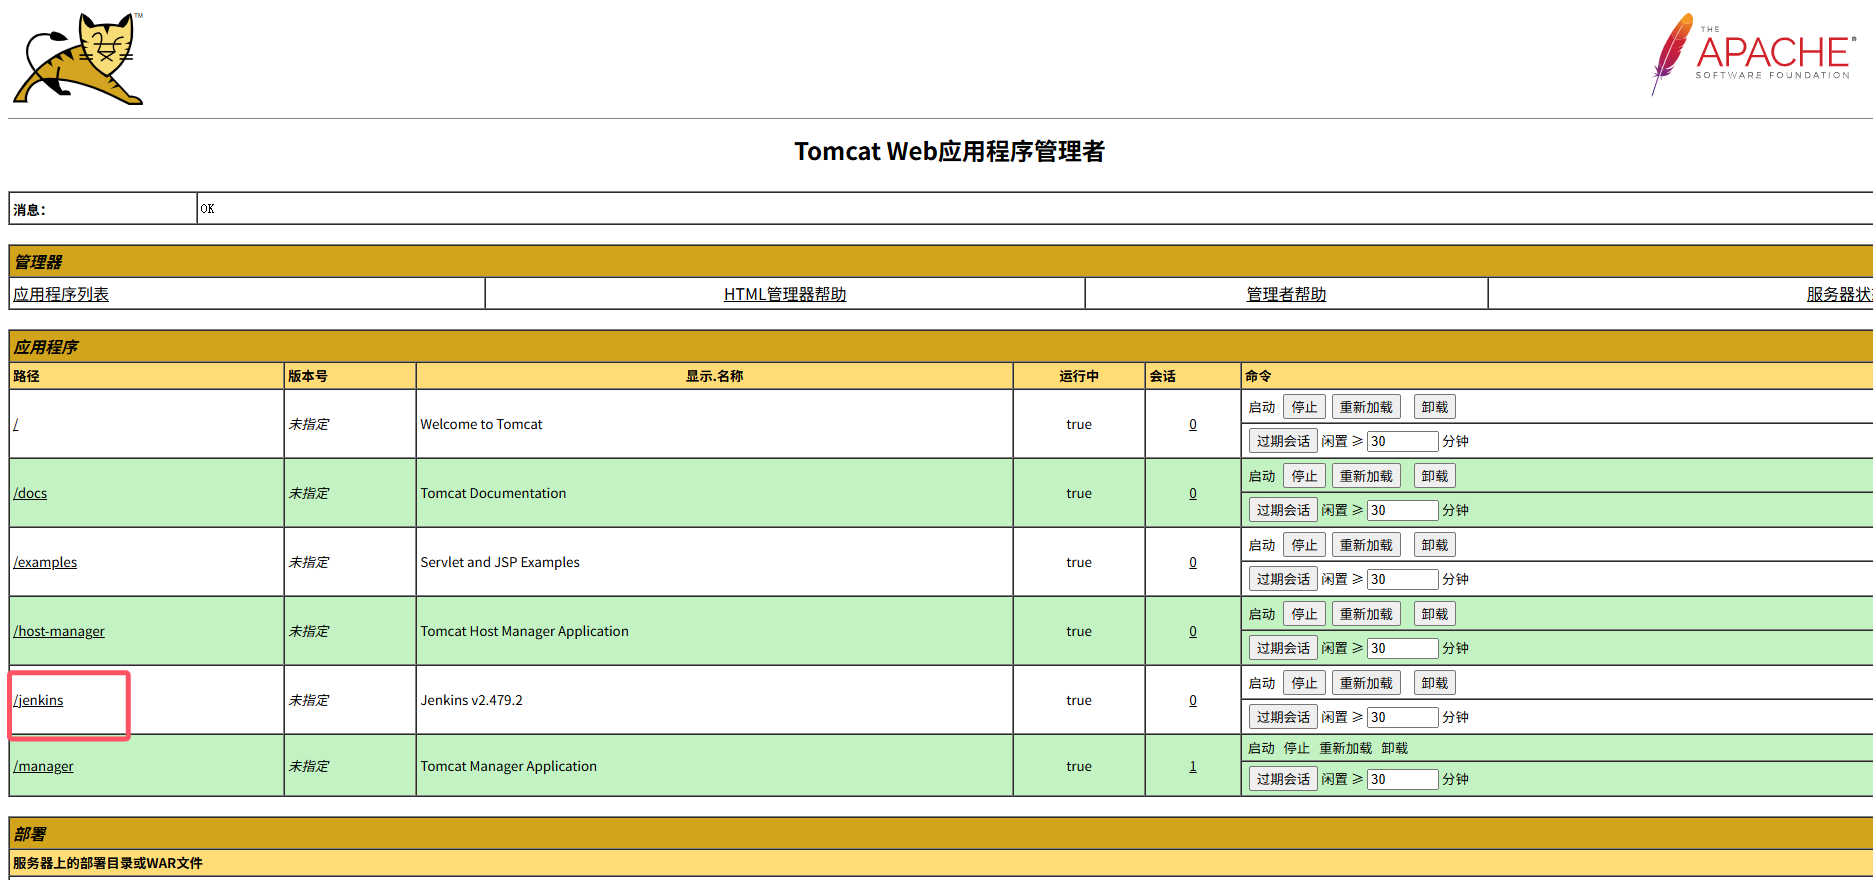The height and width of the screenshot is (880, 1873).
Task: Undeploy the Jenkins application
Action: [x=1435, y=683]
